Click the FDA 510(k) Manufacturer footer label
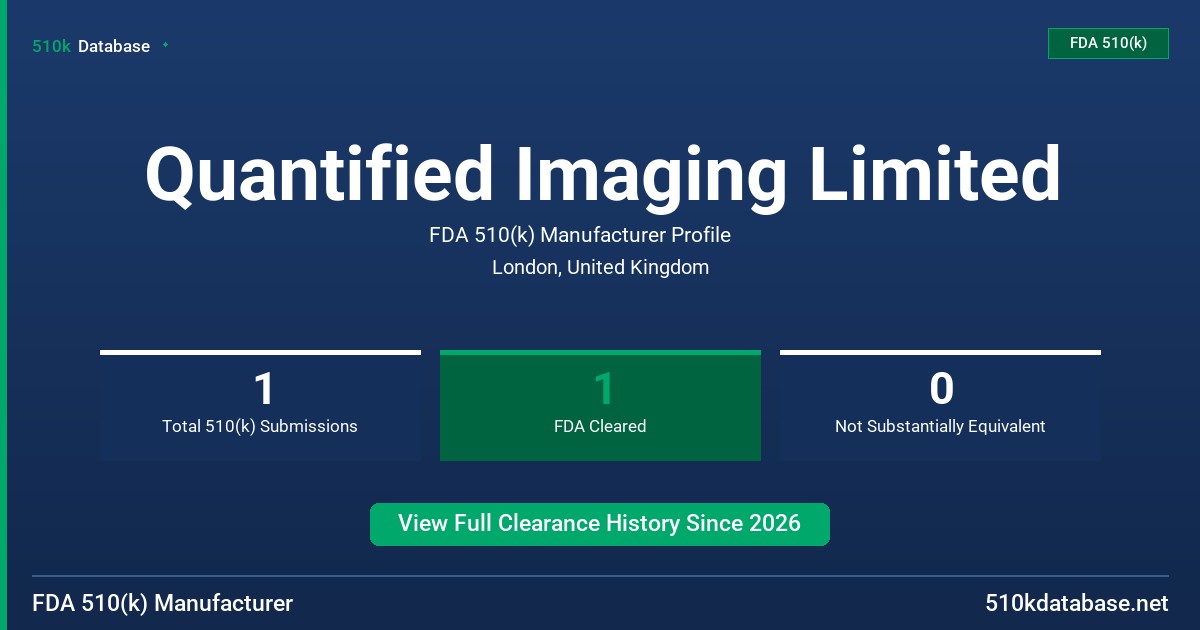Viewport: 1200px width, 630px height. (x=163, y=603)
